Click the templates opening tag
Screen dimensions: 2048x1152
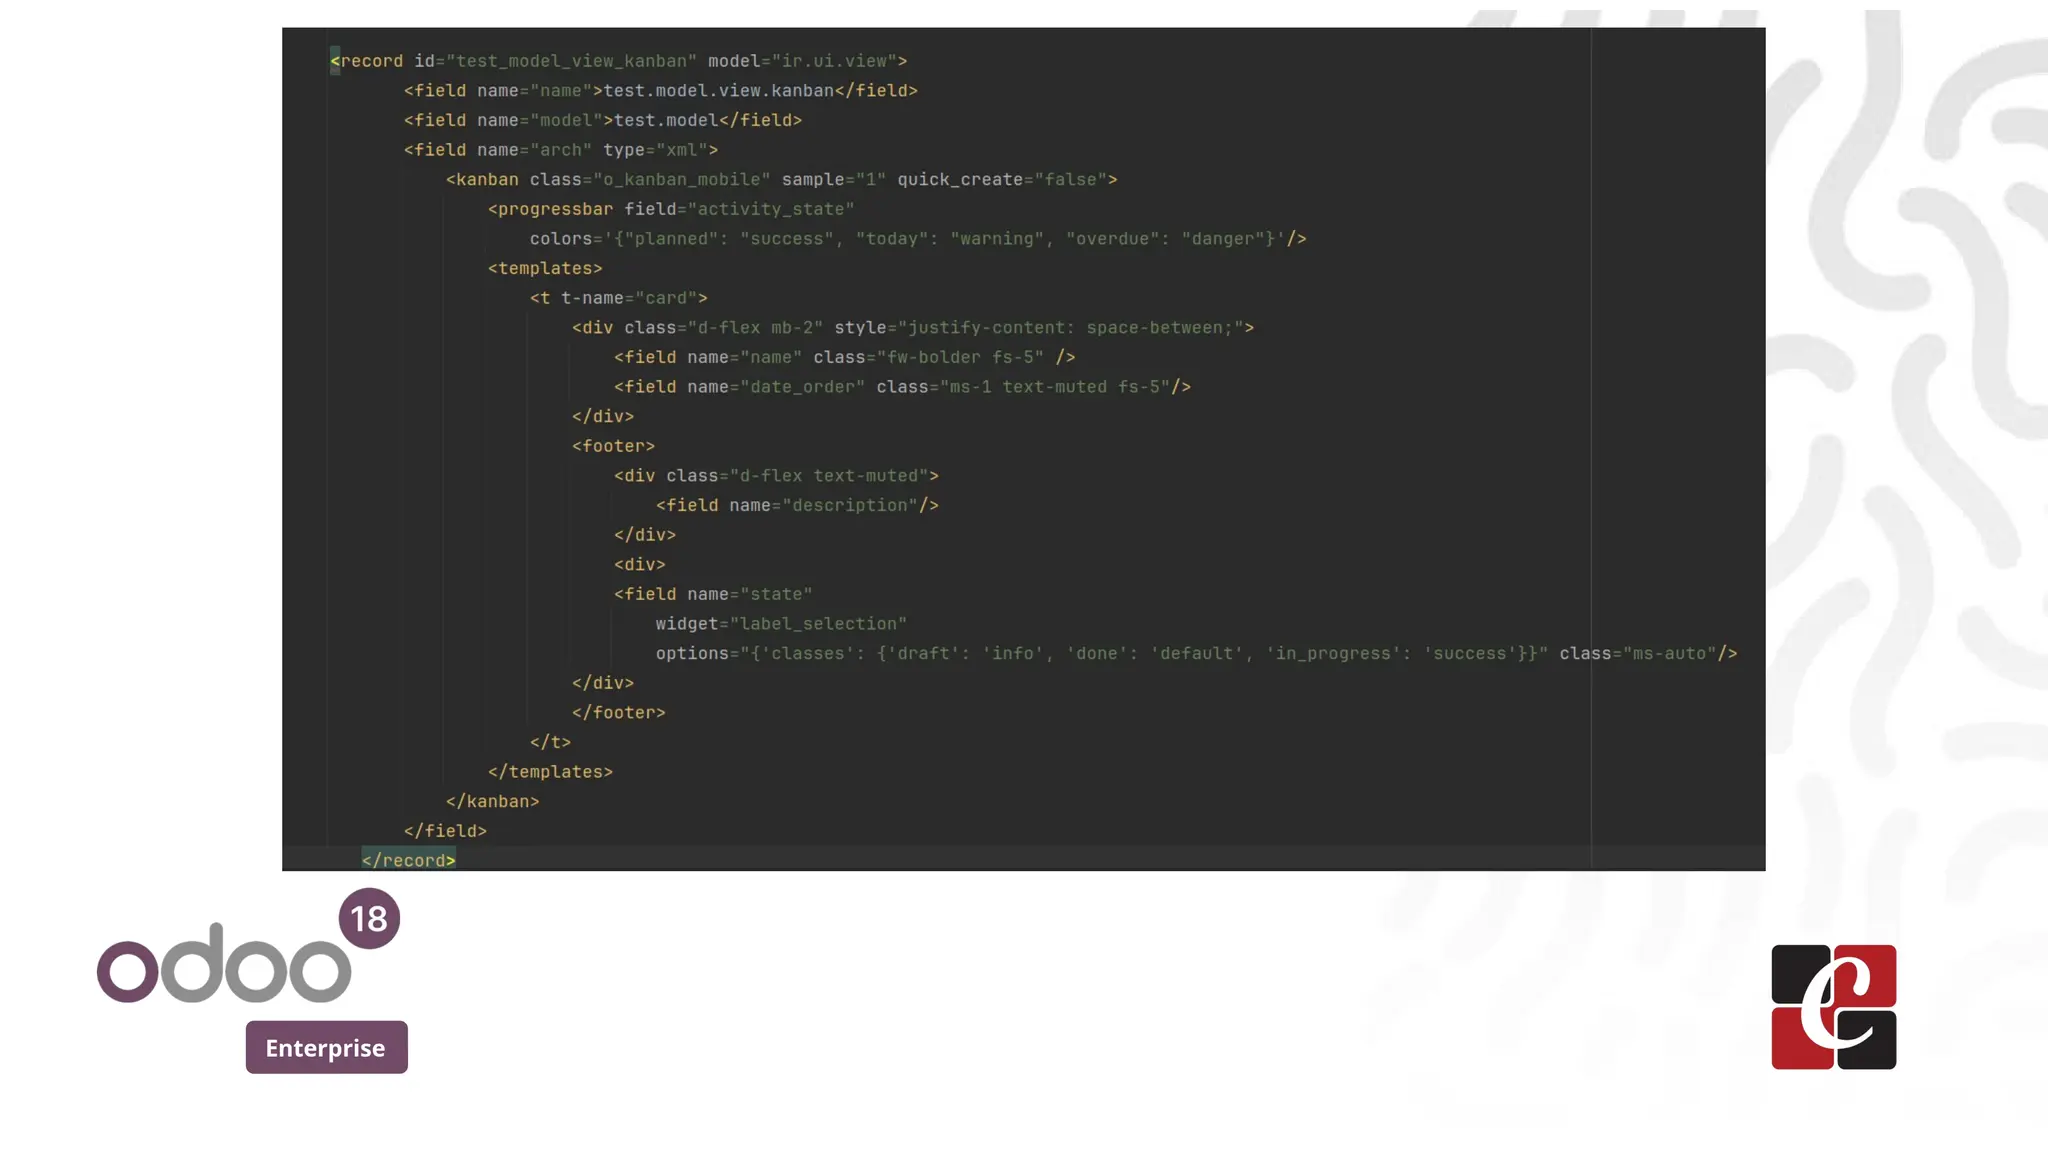click(x=545, y=268)
